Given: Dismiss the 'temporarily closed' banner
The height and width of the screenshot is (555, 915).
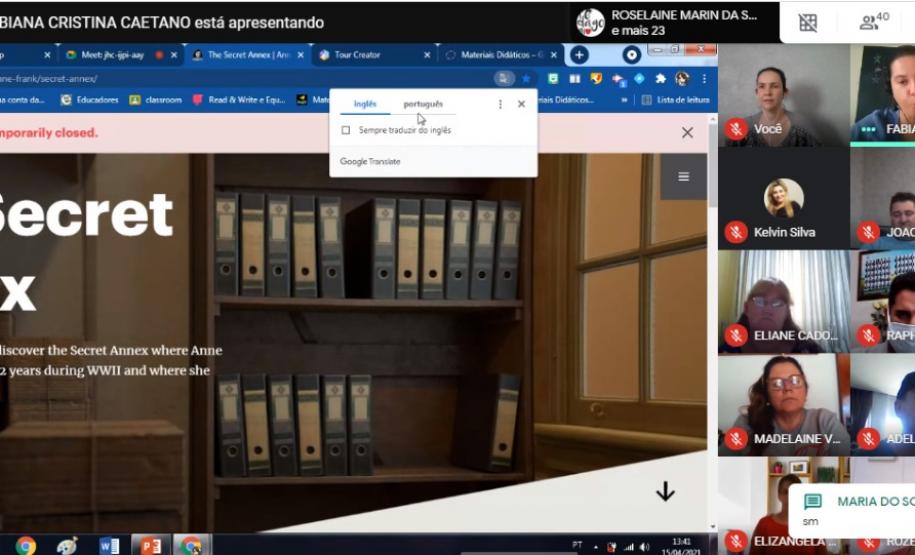Looking at the screenshot, I should (687, 132).
